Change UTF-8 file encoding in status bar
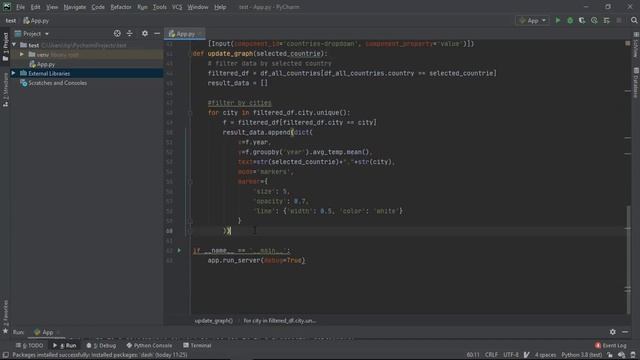Viewport: 640px width, 360px height. [511, 355]
